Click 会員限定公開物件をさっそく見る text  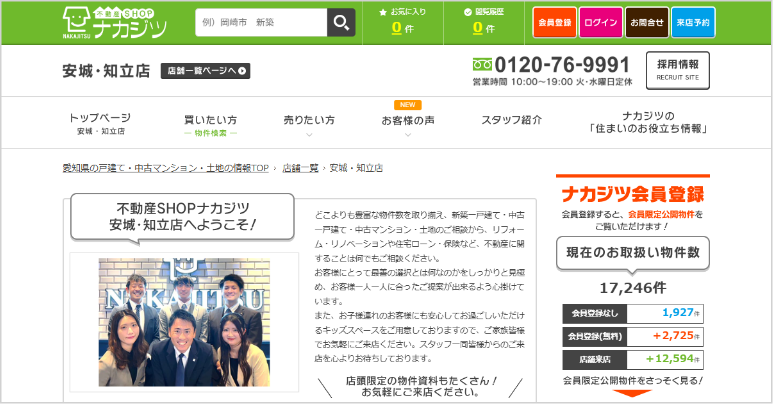tap(633, 381)
